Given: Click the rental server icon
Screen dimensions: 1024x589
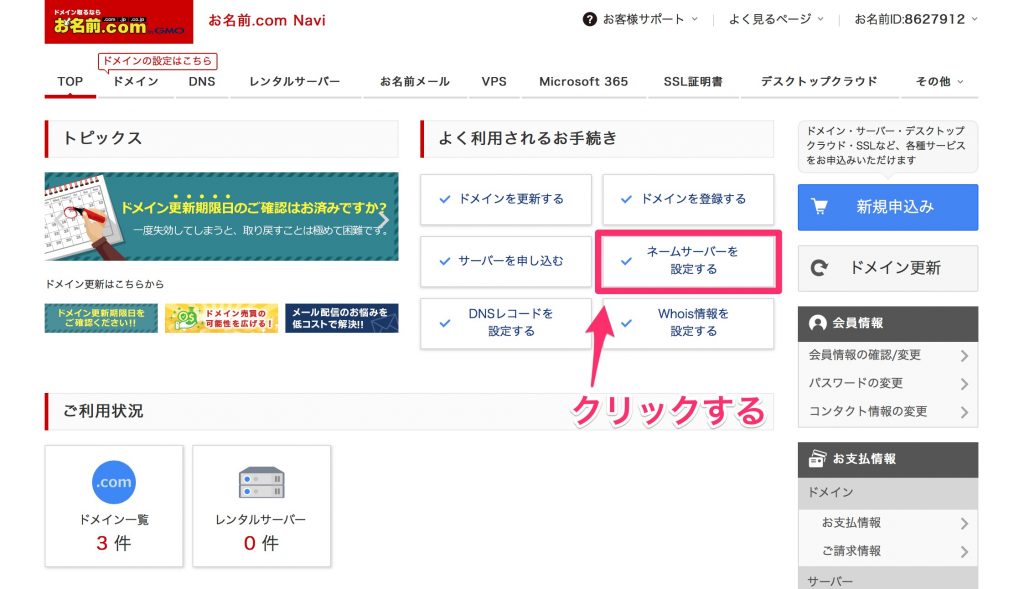Looking at the screenshot, I should coord(261,482).
